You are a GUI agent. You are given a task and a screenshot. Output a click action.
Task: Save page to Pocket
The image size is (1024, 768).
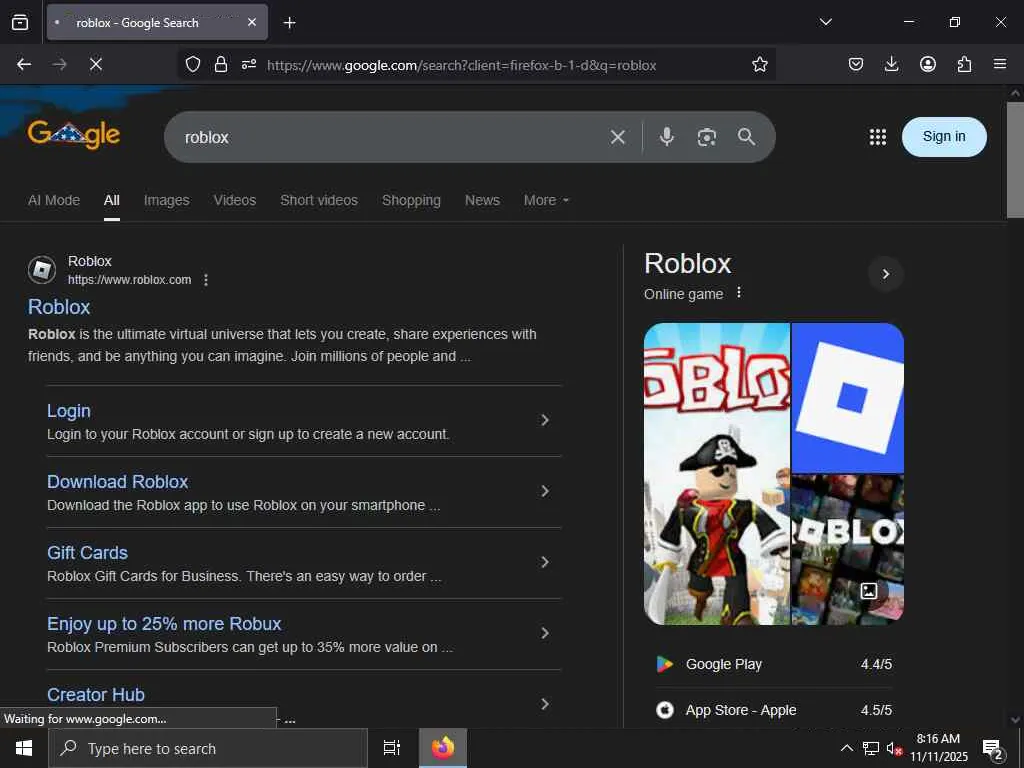856,64
